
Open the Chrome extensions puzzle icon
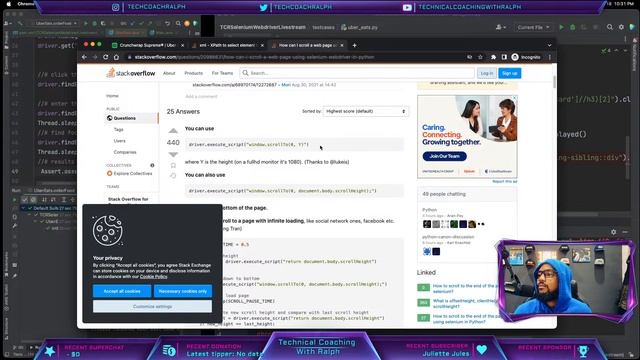(x=493, y=57)
